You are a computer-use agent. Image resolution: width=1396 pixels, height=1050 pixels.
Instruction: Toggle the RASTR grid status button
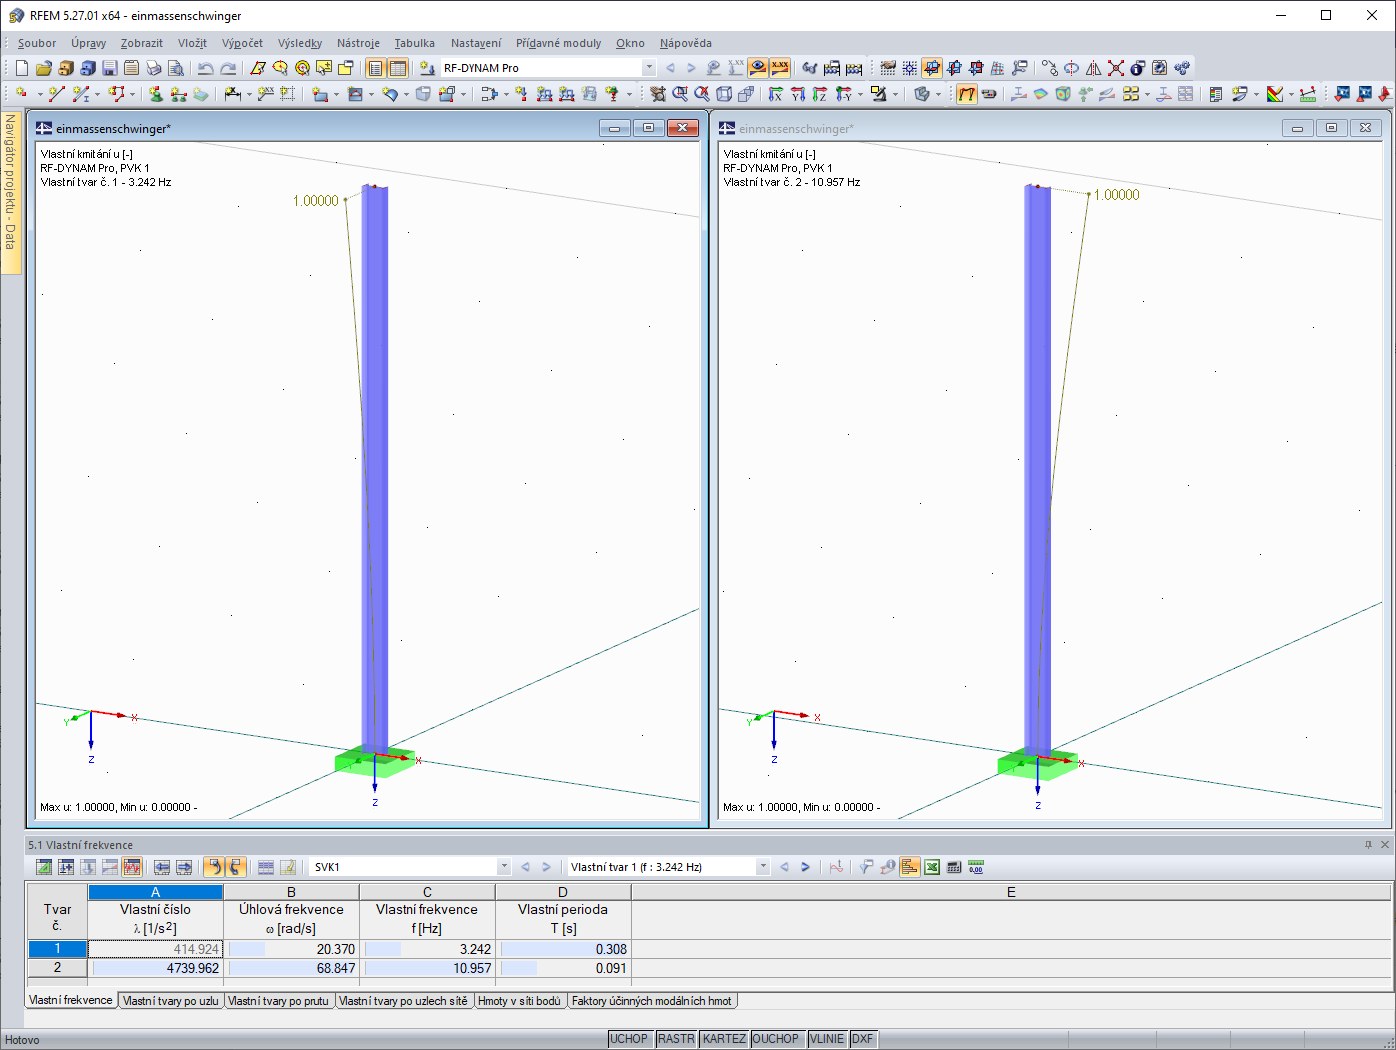pyautogui.click(x=676, y=1039)
